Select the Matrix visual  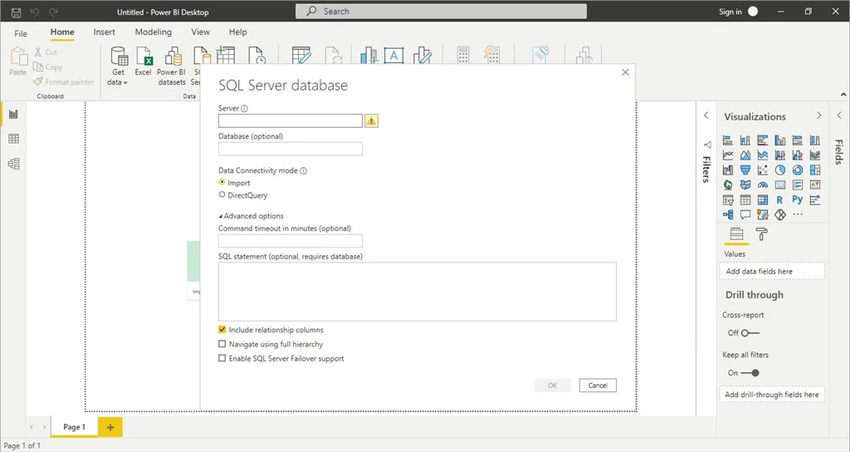point(763,200)
